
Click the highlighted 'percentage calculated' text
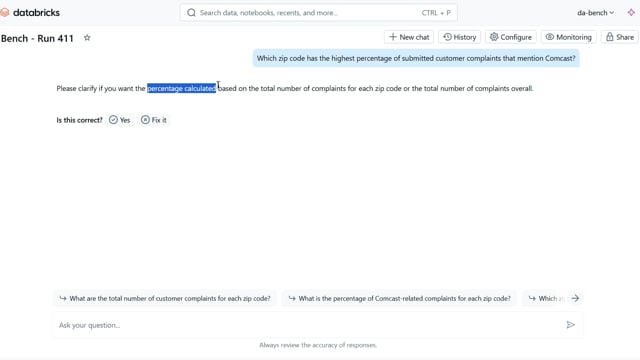click(x=181, y=88)
